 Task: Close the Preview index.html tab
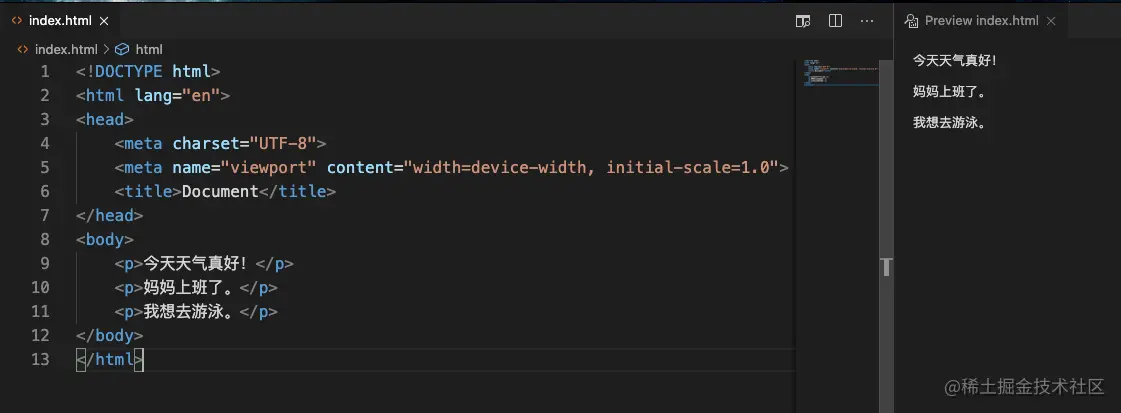[x=1051, y=21]
